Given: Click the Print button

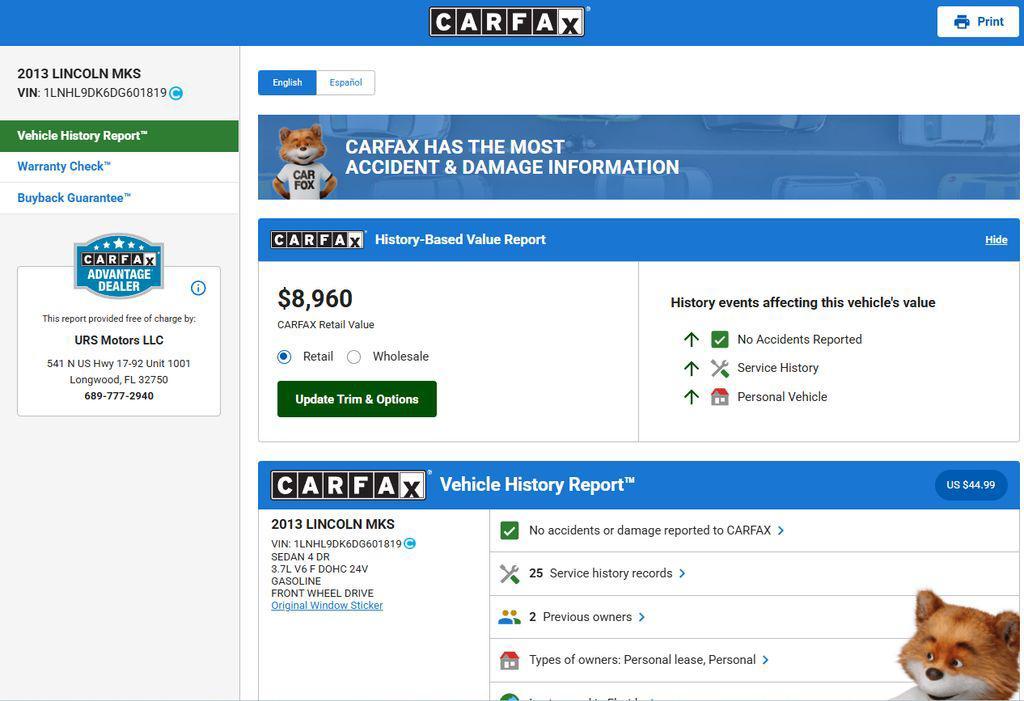Looking at the screenshot, I should pos(978,22).
